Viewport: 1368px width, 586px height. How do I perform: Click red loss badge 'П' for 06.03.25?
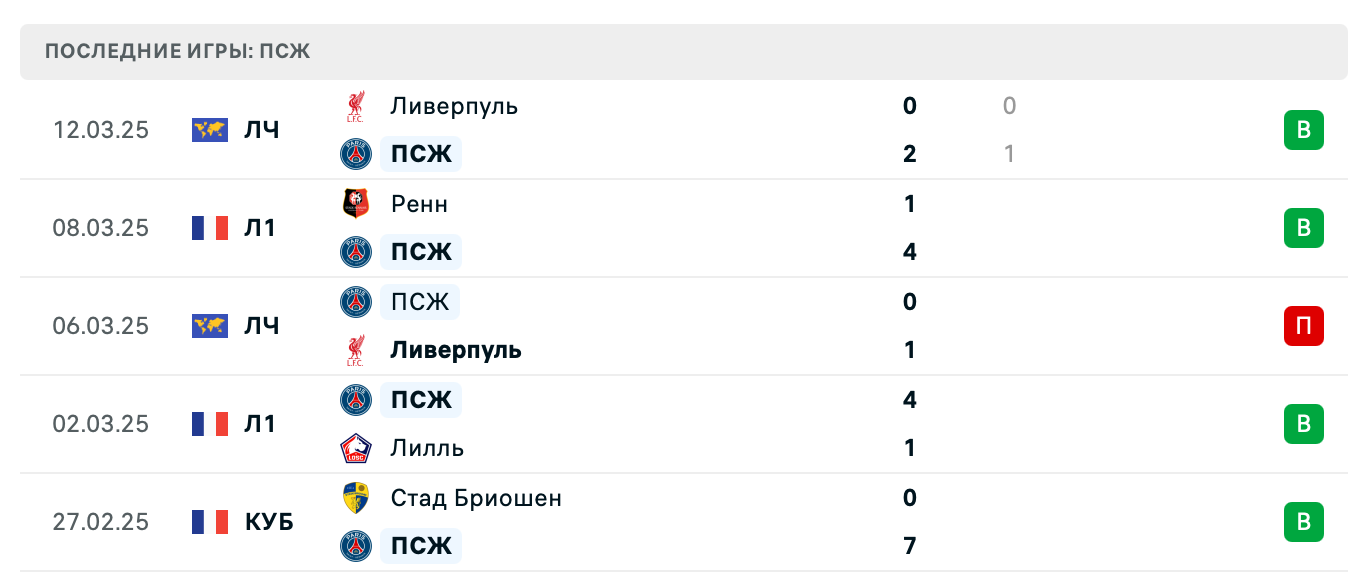coord(1303,326)
